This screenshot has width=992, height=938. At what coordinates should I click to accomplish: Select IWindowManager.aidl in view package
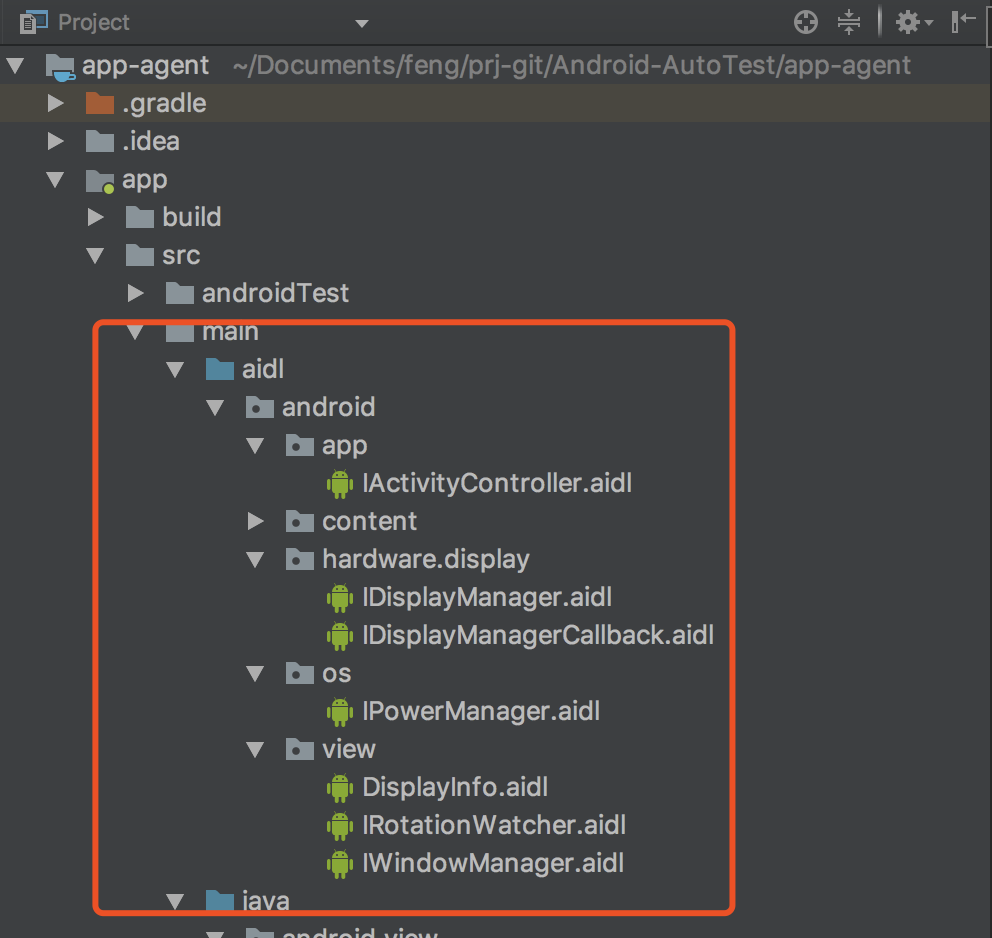493,863
